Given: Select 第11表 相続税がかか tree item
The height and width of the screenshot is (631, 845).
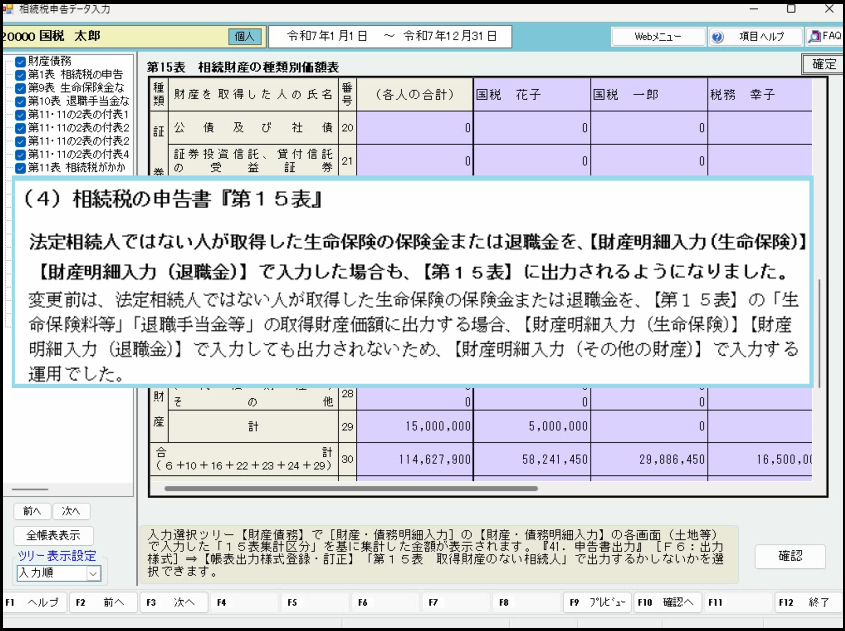Looking at the screenshot, I should point(77,168).
